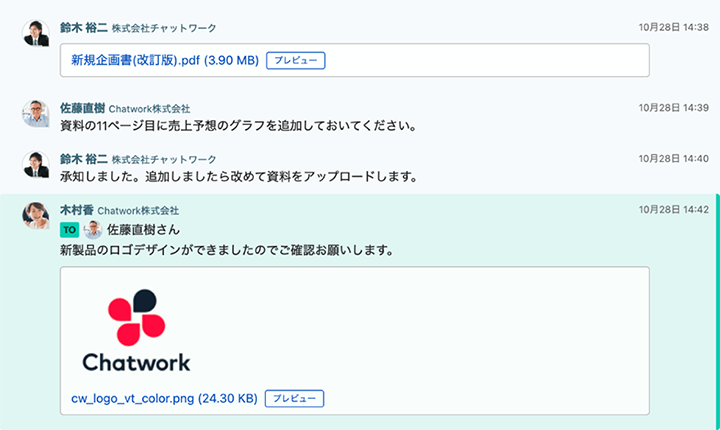
Task: Select the message about 売上予想のグラフ
Action: pyautogui.click(x=237, y=126)
